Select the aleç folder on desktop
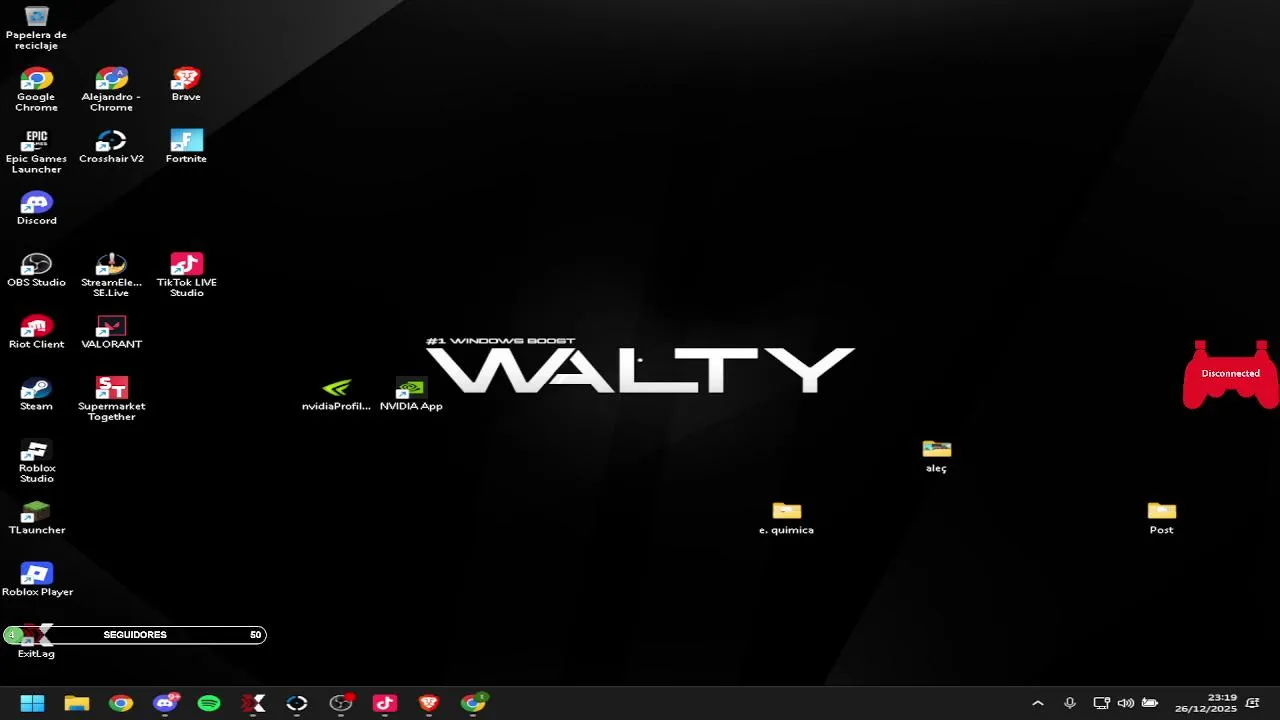1280x720 pixels. click(936, 457)
